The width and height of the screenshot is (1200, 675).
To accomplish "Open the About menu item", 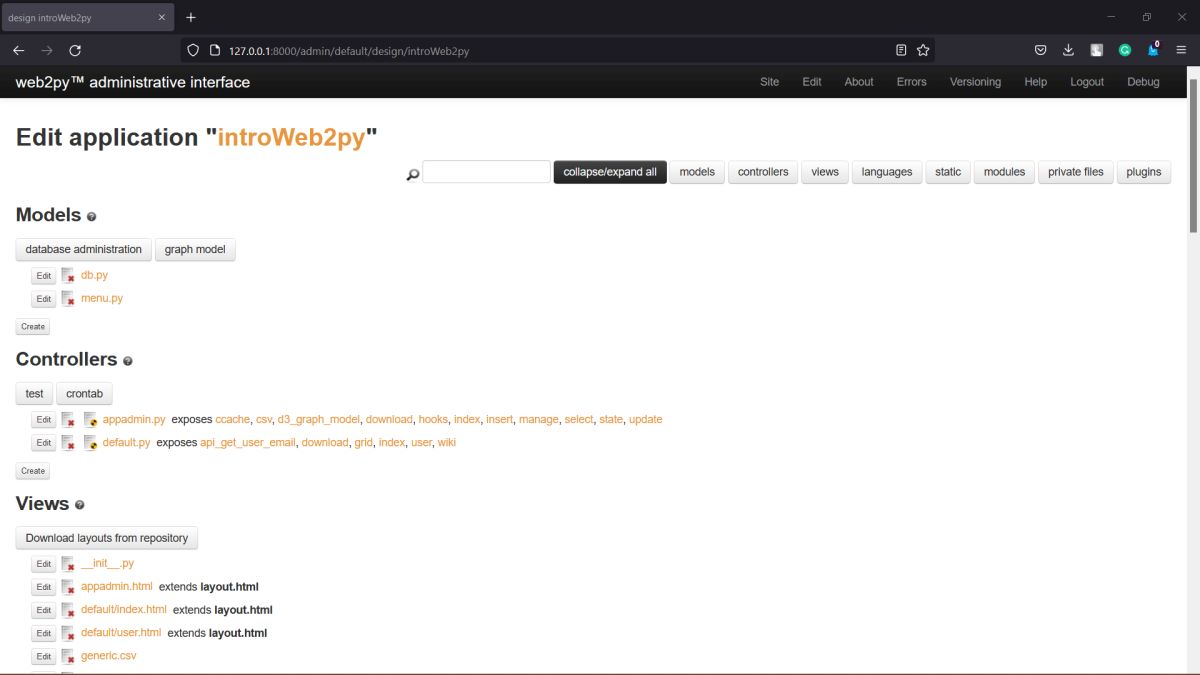I will pos(859,82).
